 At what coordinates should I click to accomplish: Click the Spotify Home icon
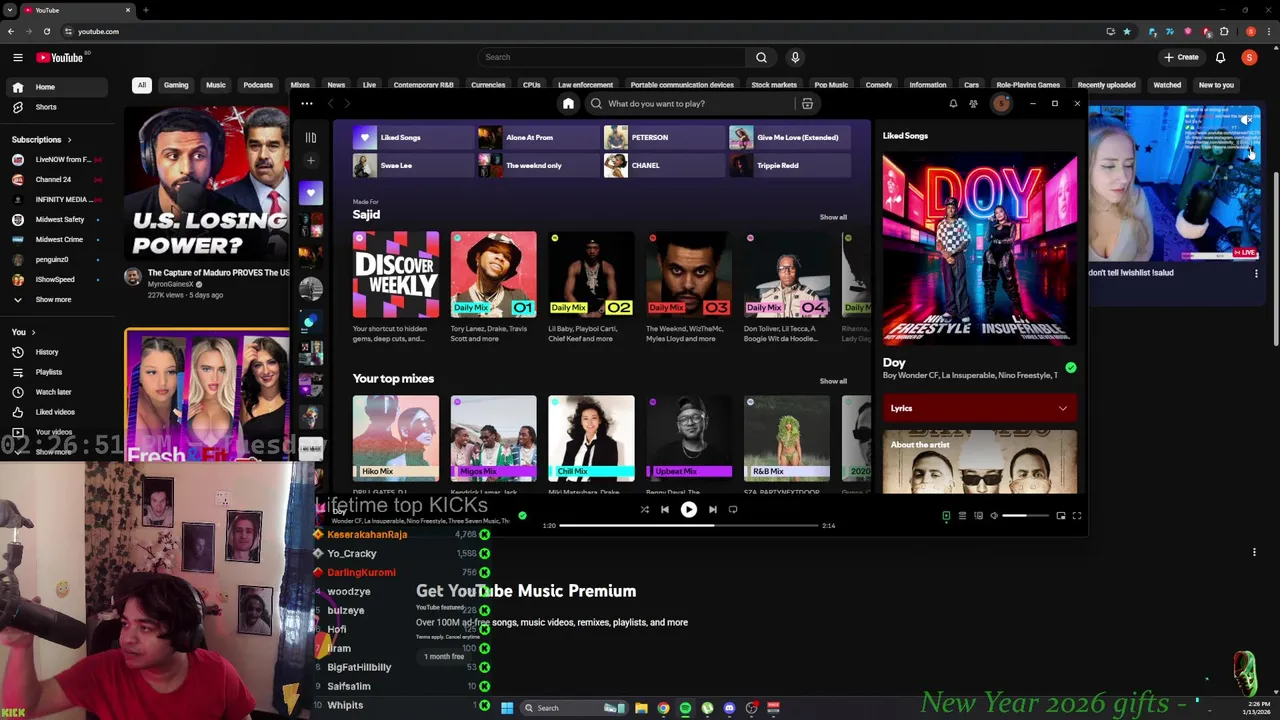click(568, 104)
